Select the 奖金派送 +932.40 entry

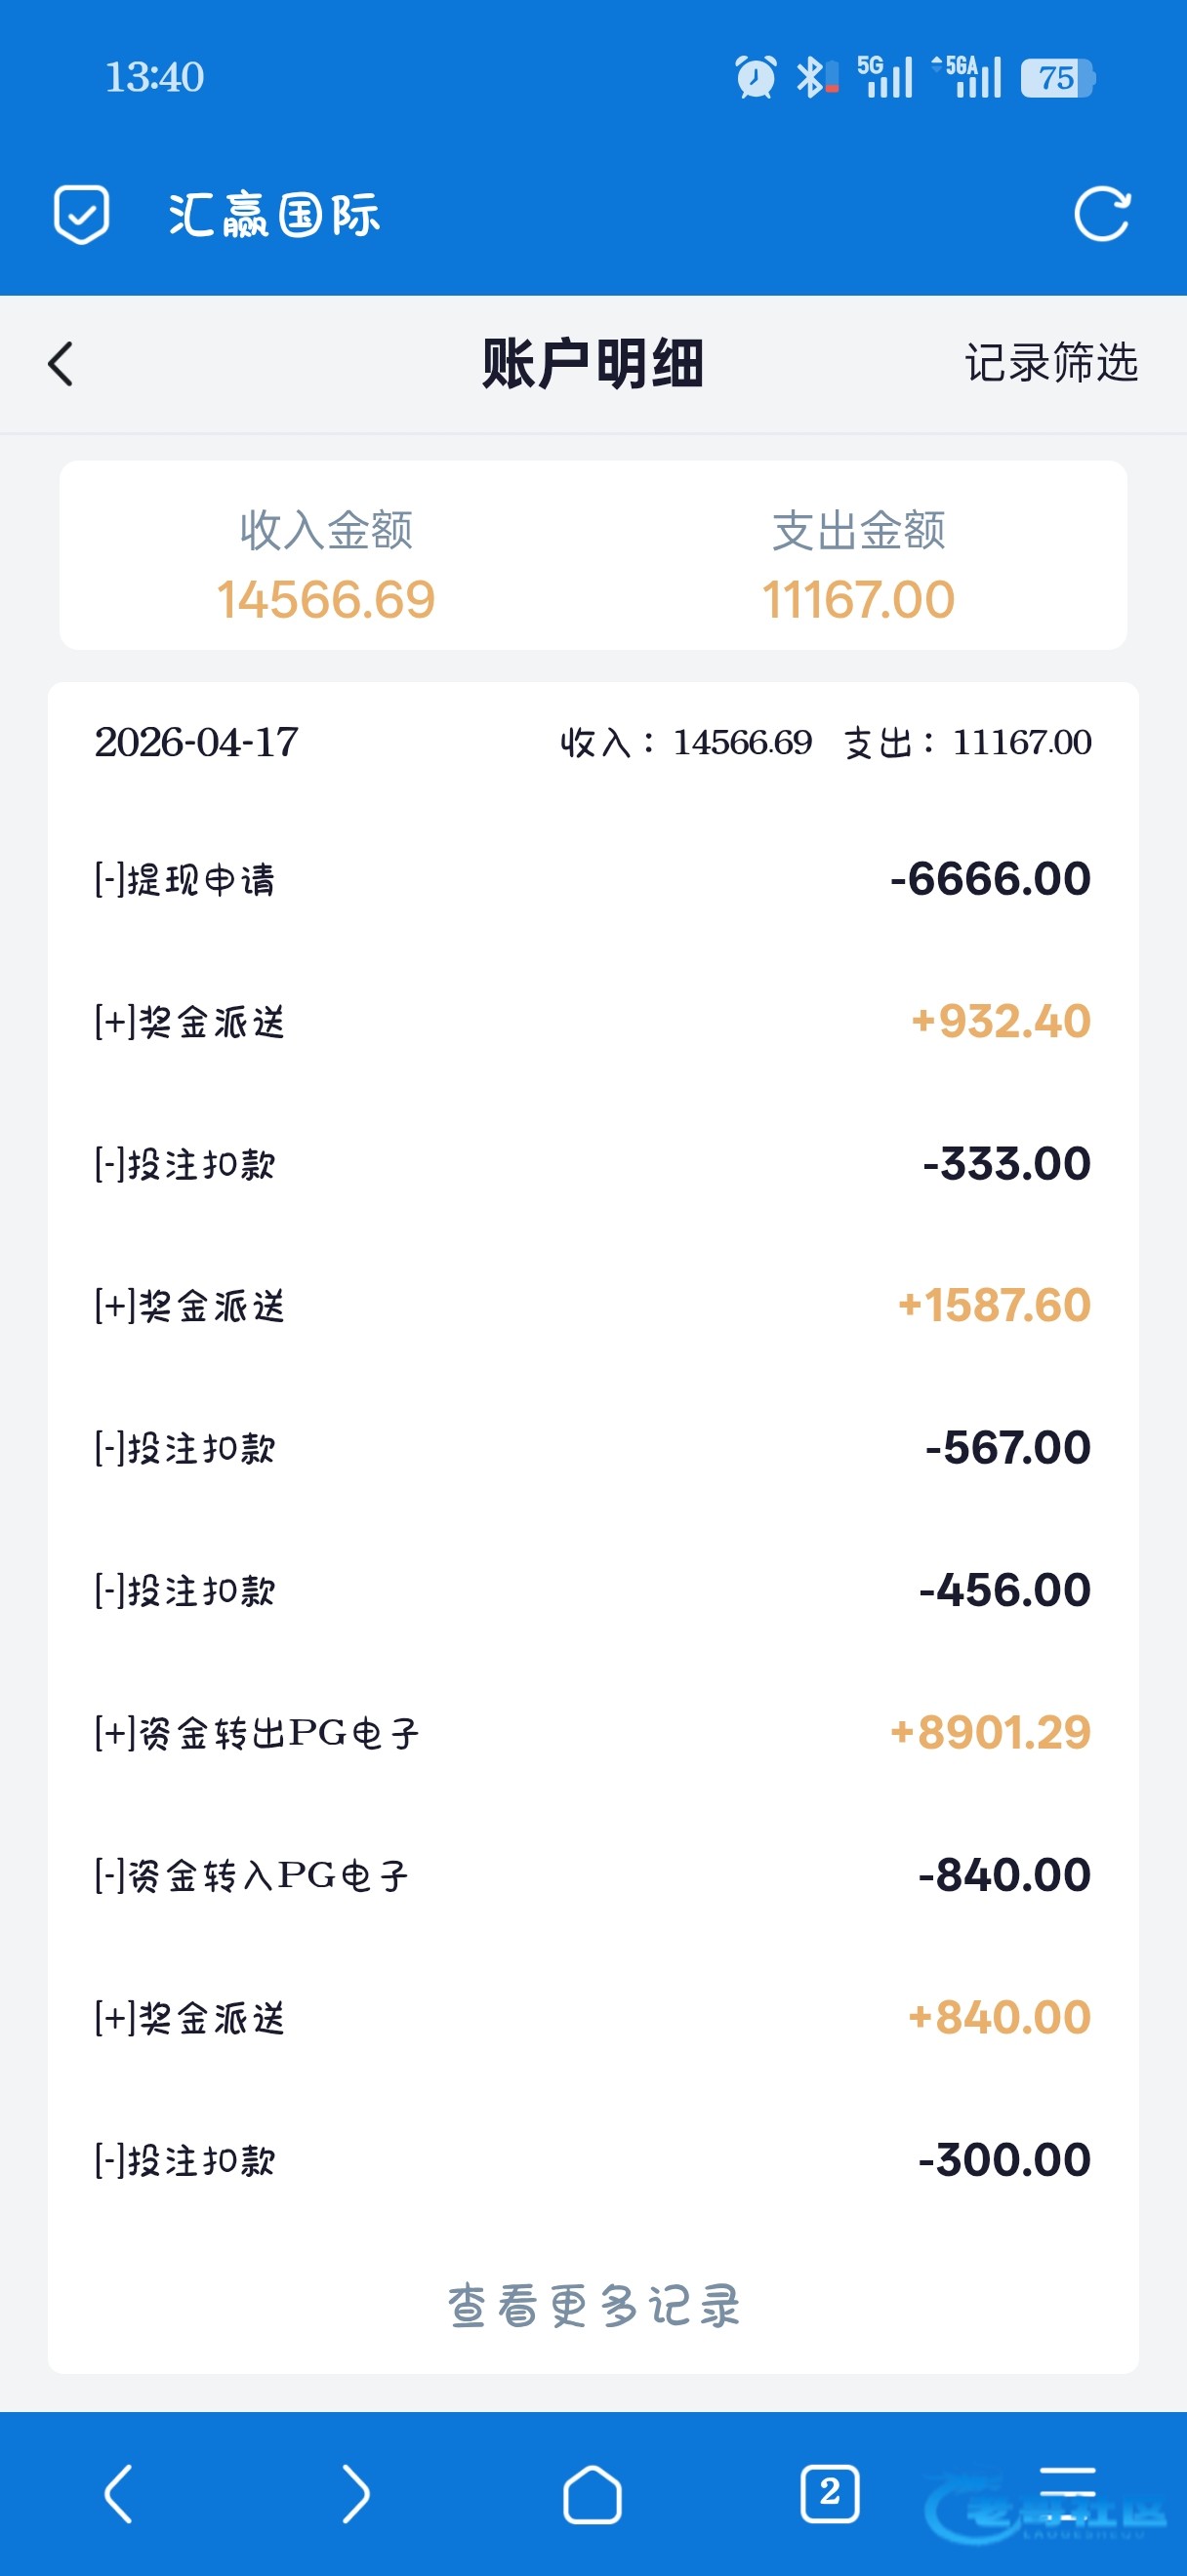(593, 1022)
